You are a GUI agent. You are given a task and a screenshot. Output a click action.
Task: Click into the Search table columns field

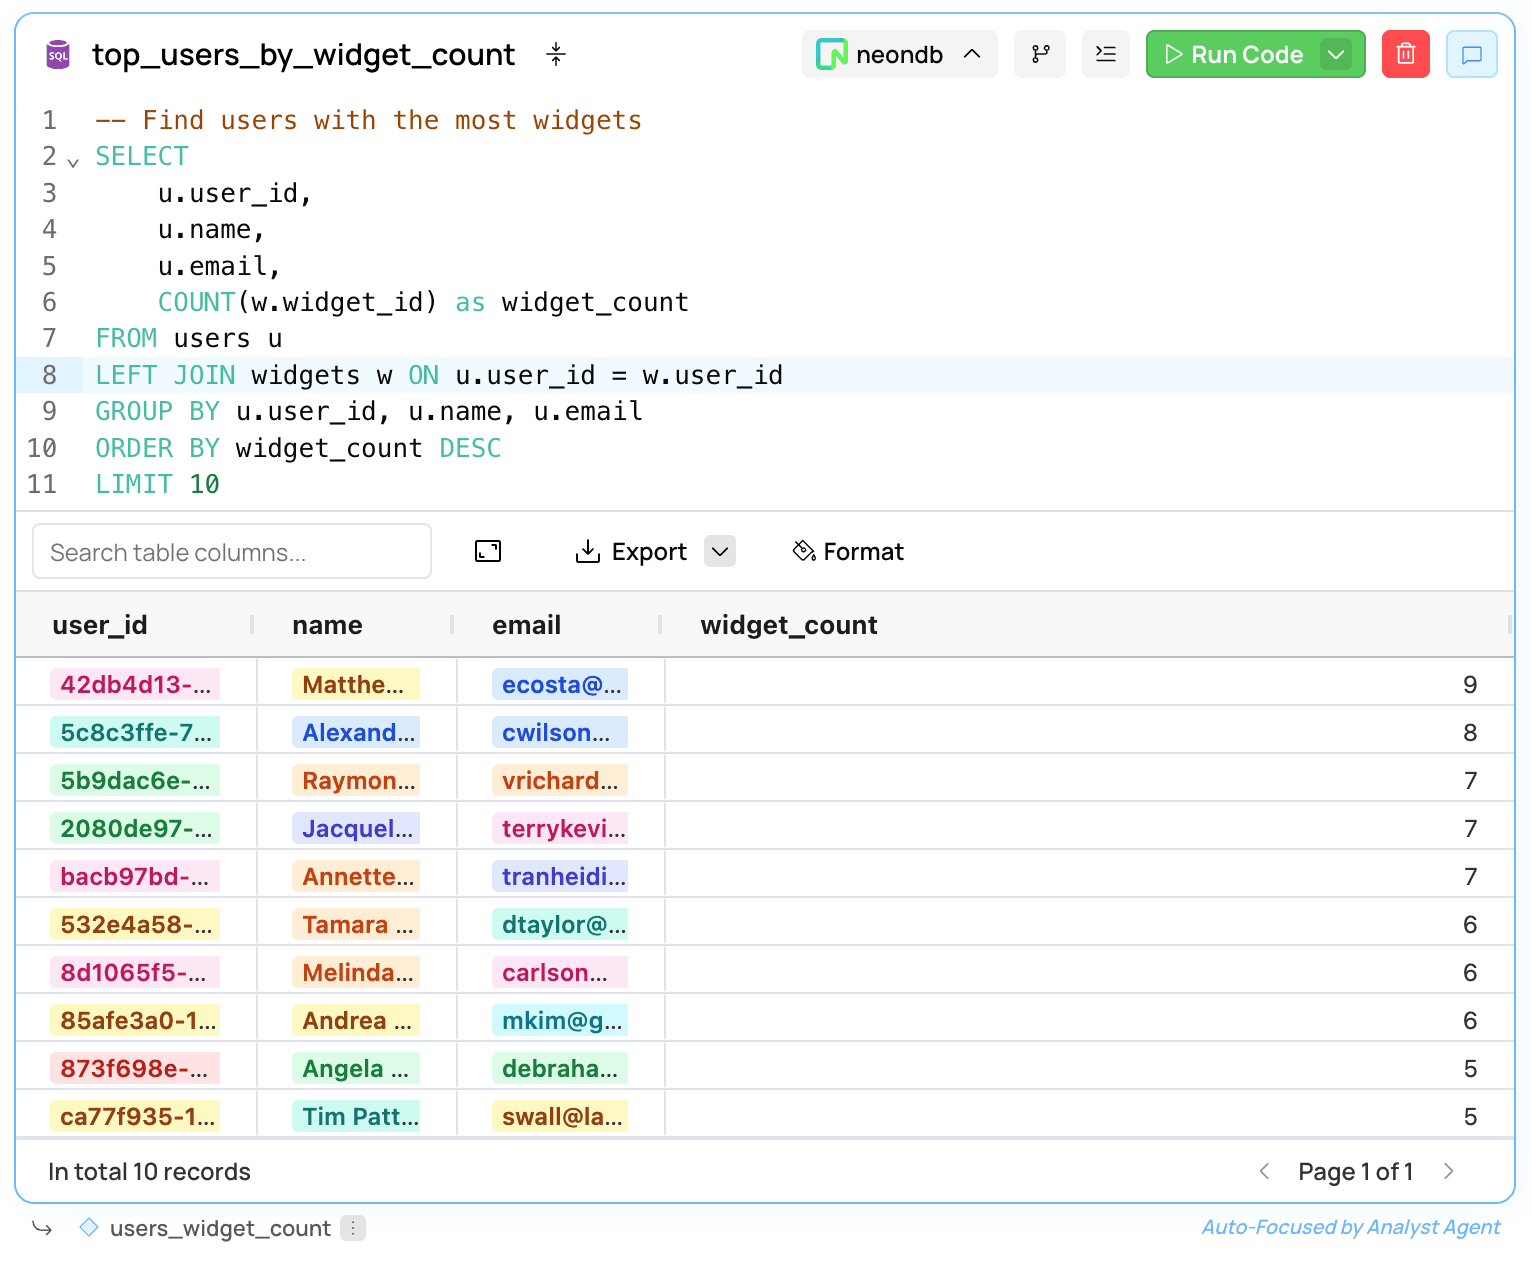[232, 552]
